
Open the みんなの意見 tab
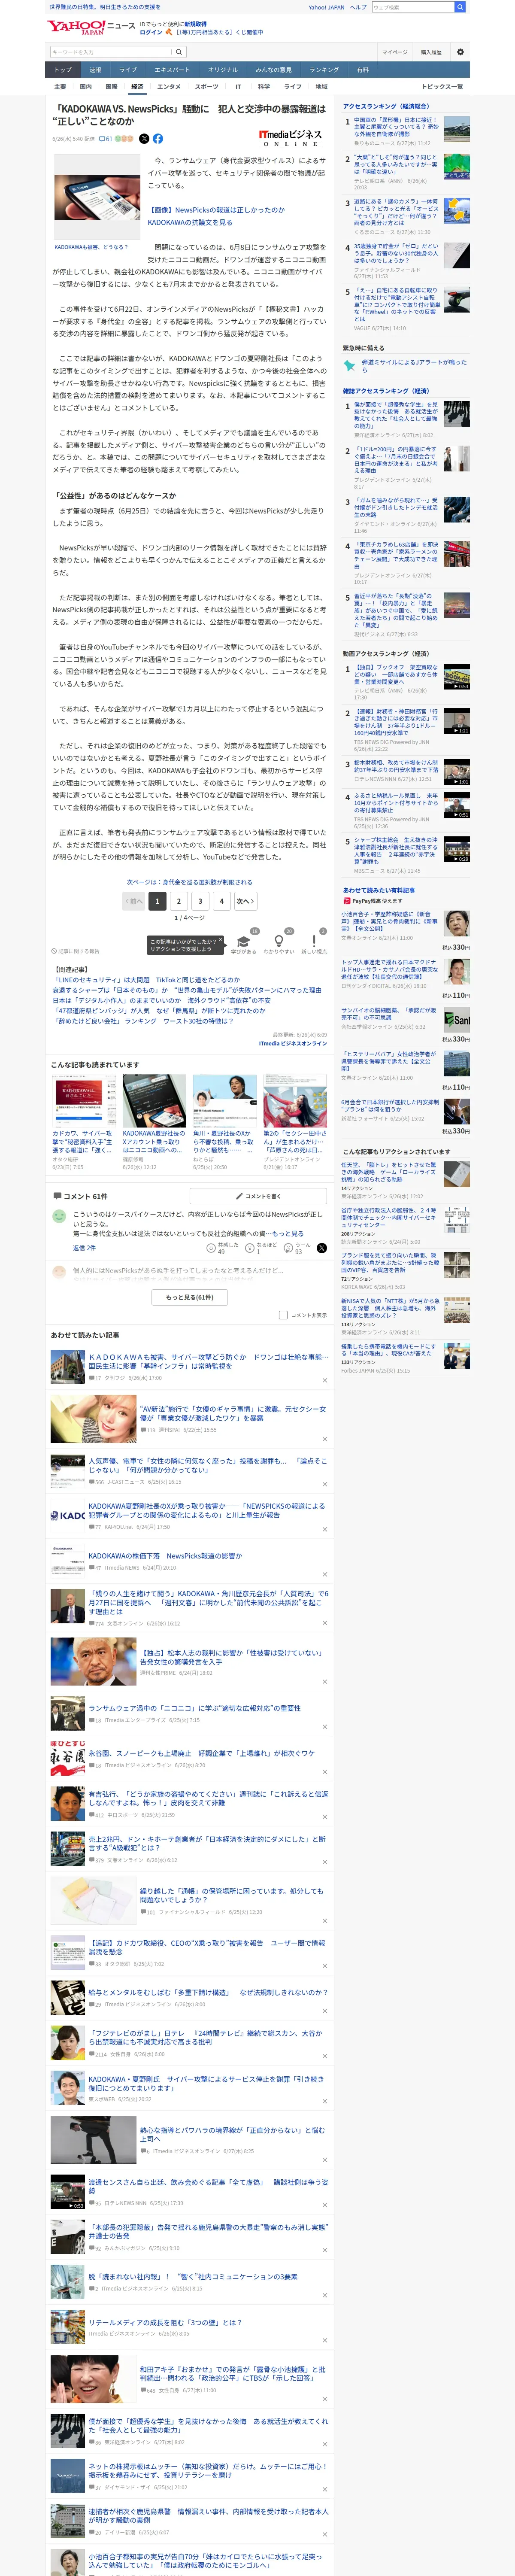coord(273,70)
